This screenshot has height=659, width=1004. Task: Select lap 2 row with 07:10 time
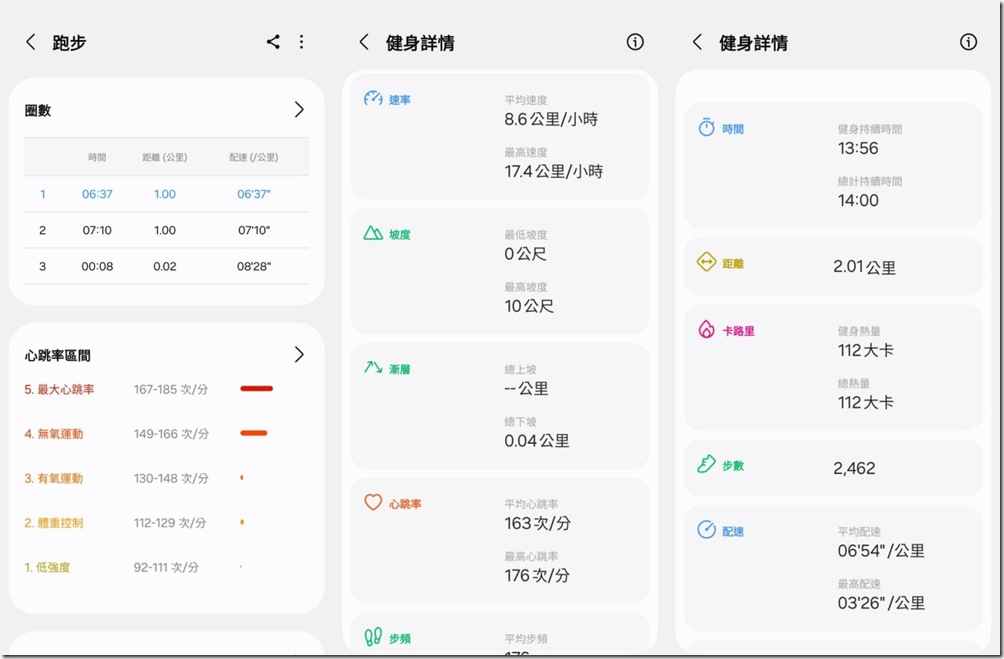[x=166, y=230]
